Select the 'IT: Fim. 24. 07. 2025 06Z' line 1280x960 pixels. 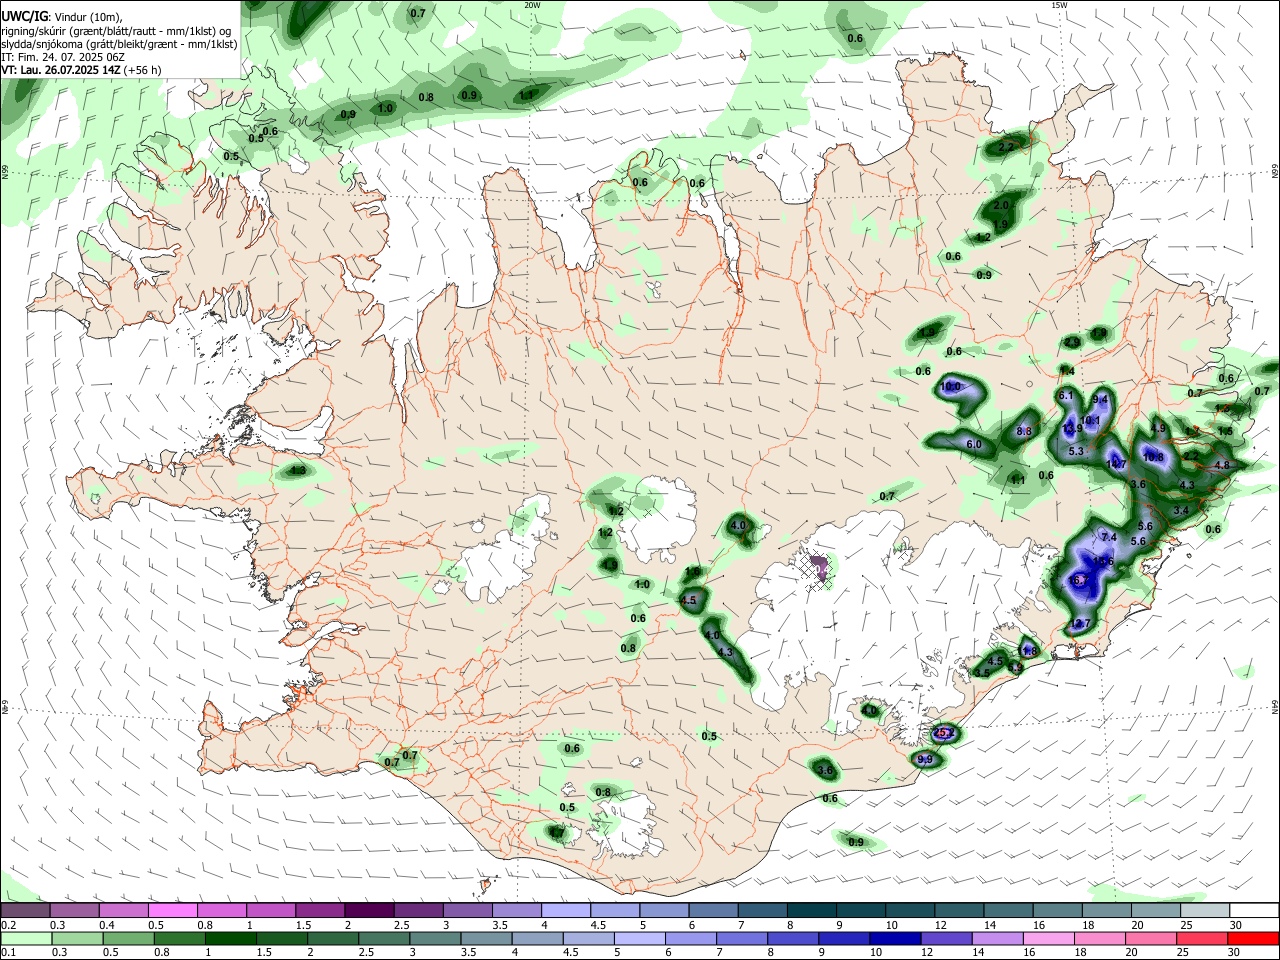click(63, 57)
